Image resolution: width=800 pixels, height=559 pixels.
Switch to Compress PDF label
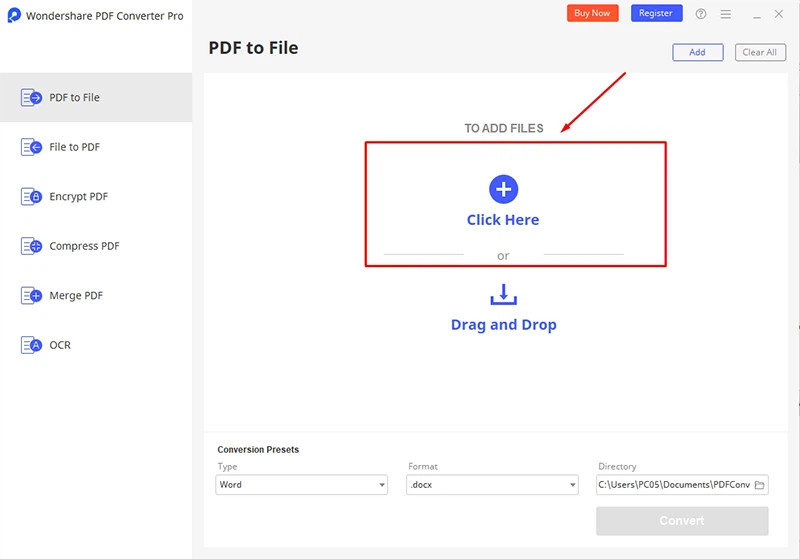pyautogui.click(x=84, y=246)
